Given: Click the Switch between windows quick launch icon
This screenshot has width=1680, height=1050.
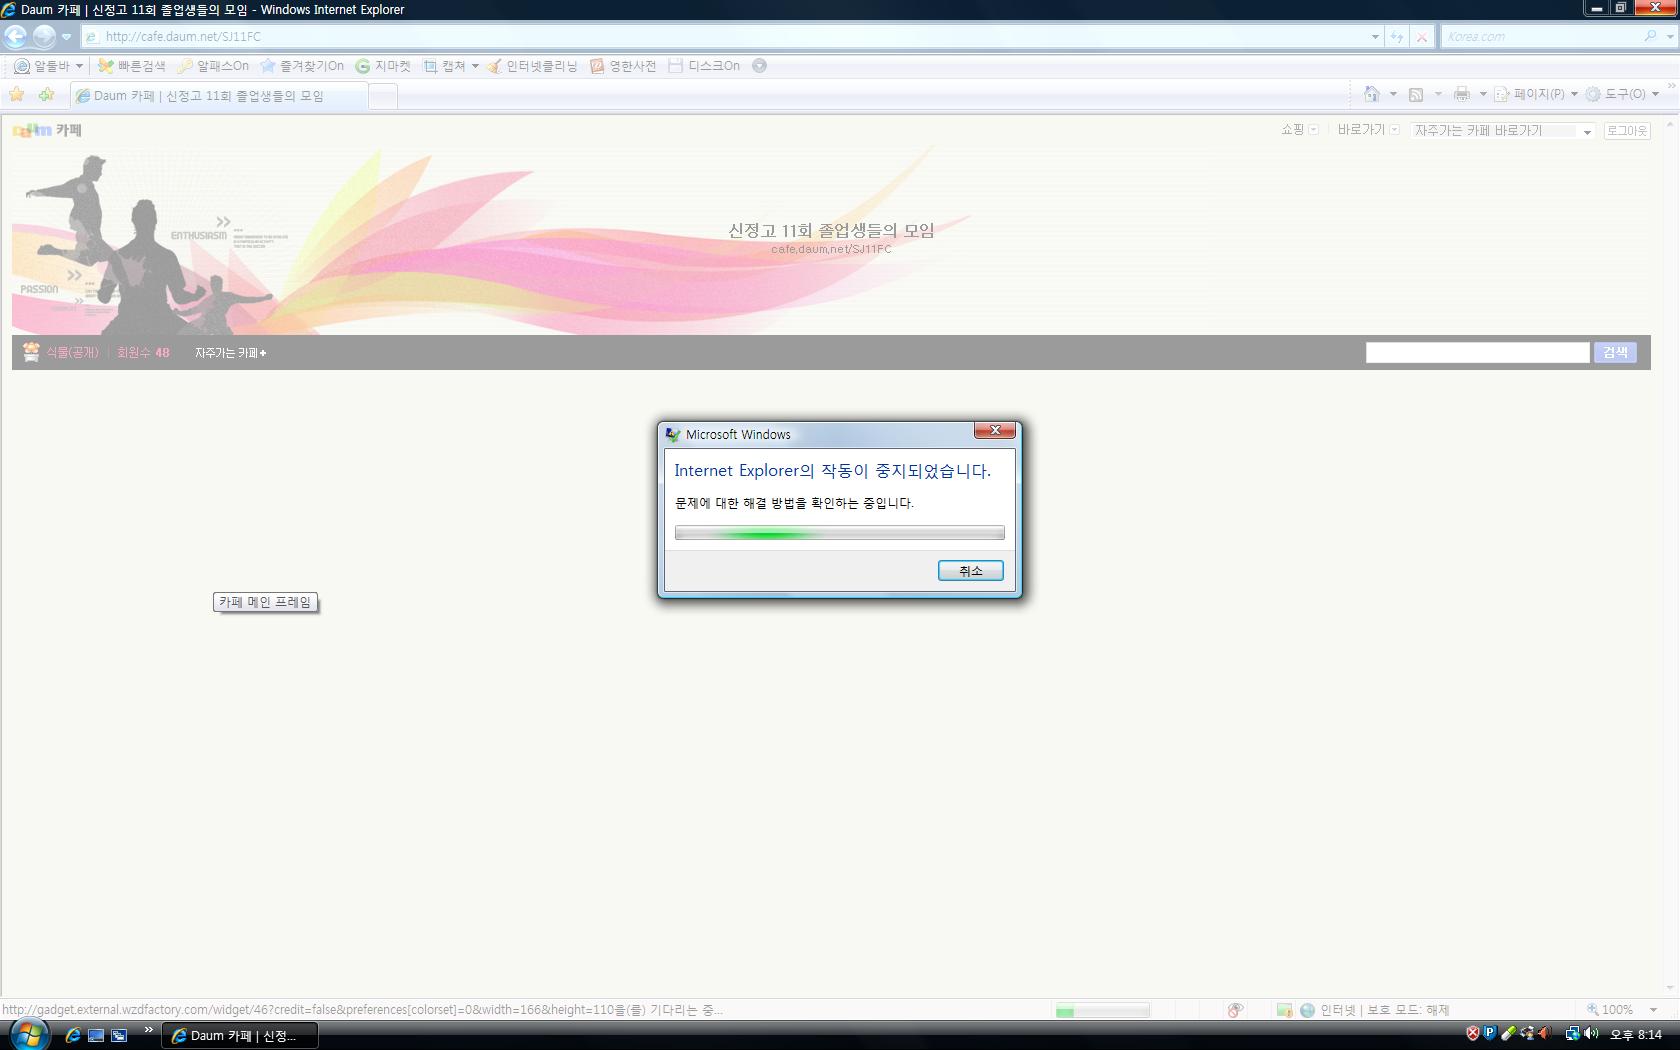Looking at the screenshot, I should 119,1035.
